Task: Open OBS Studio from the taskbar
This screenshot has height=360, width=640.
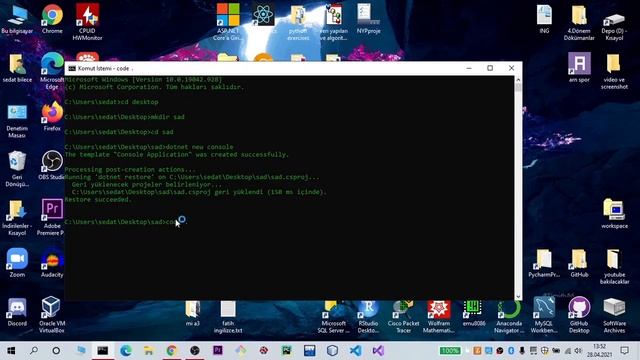Action: tap(195, 351)
